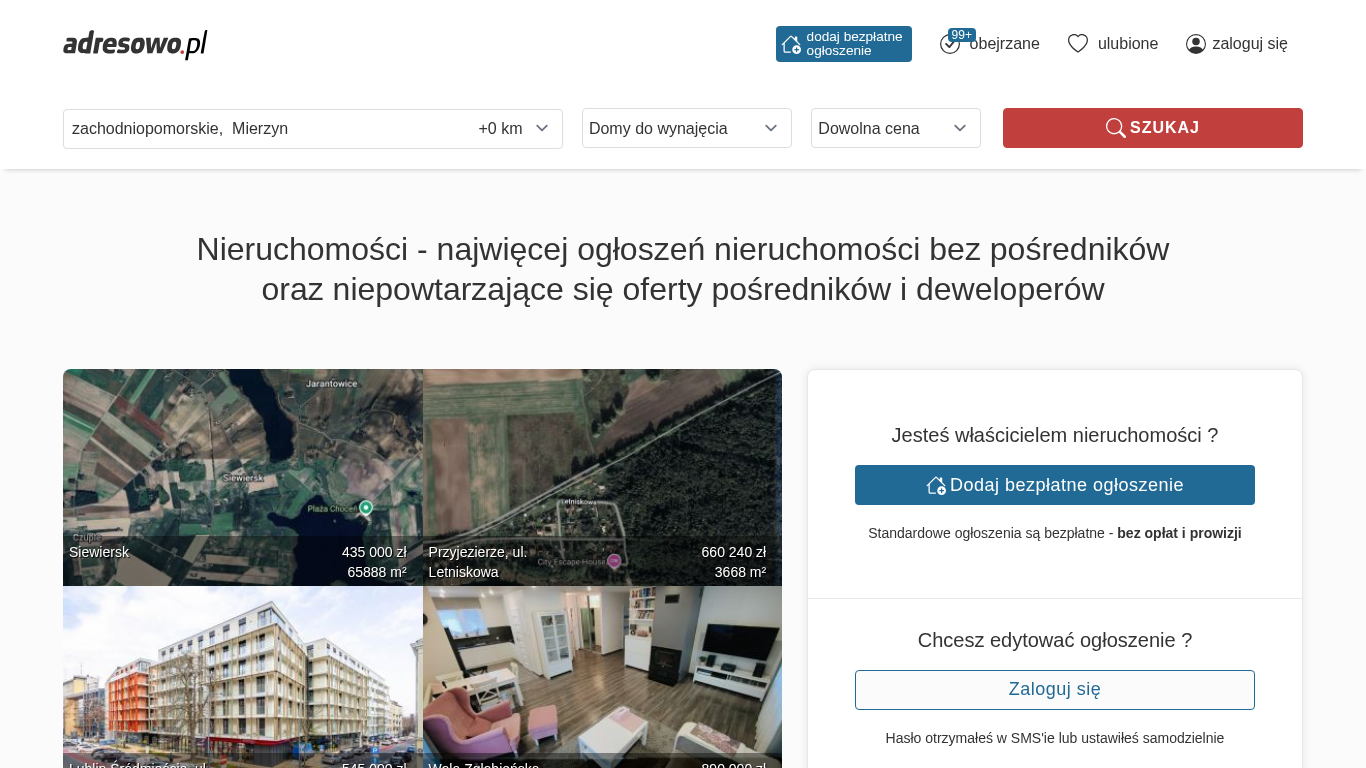This screenshot has height=768, width=1366.
Task: Open the Dowolna cena price dropdown
Action: 895,128
